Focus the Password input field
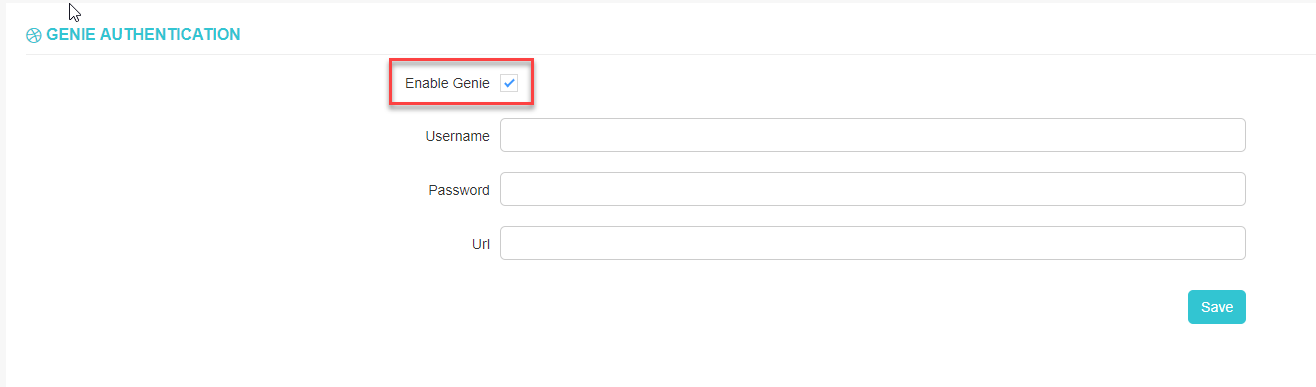Viewport: 1316px width, 387px height. tap(872, 189)
